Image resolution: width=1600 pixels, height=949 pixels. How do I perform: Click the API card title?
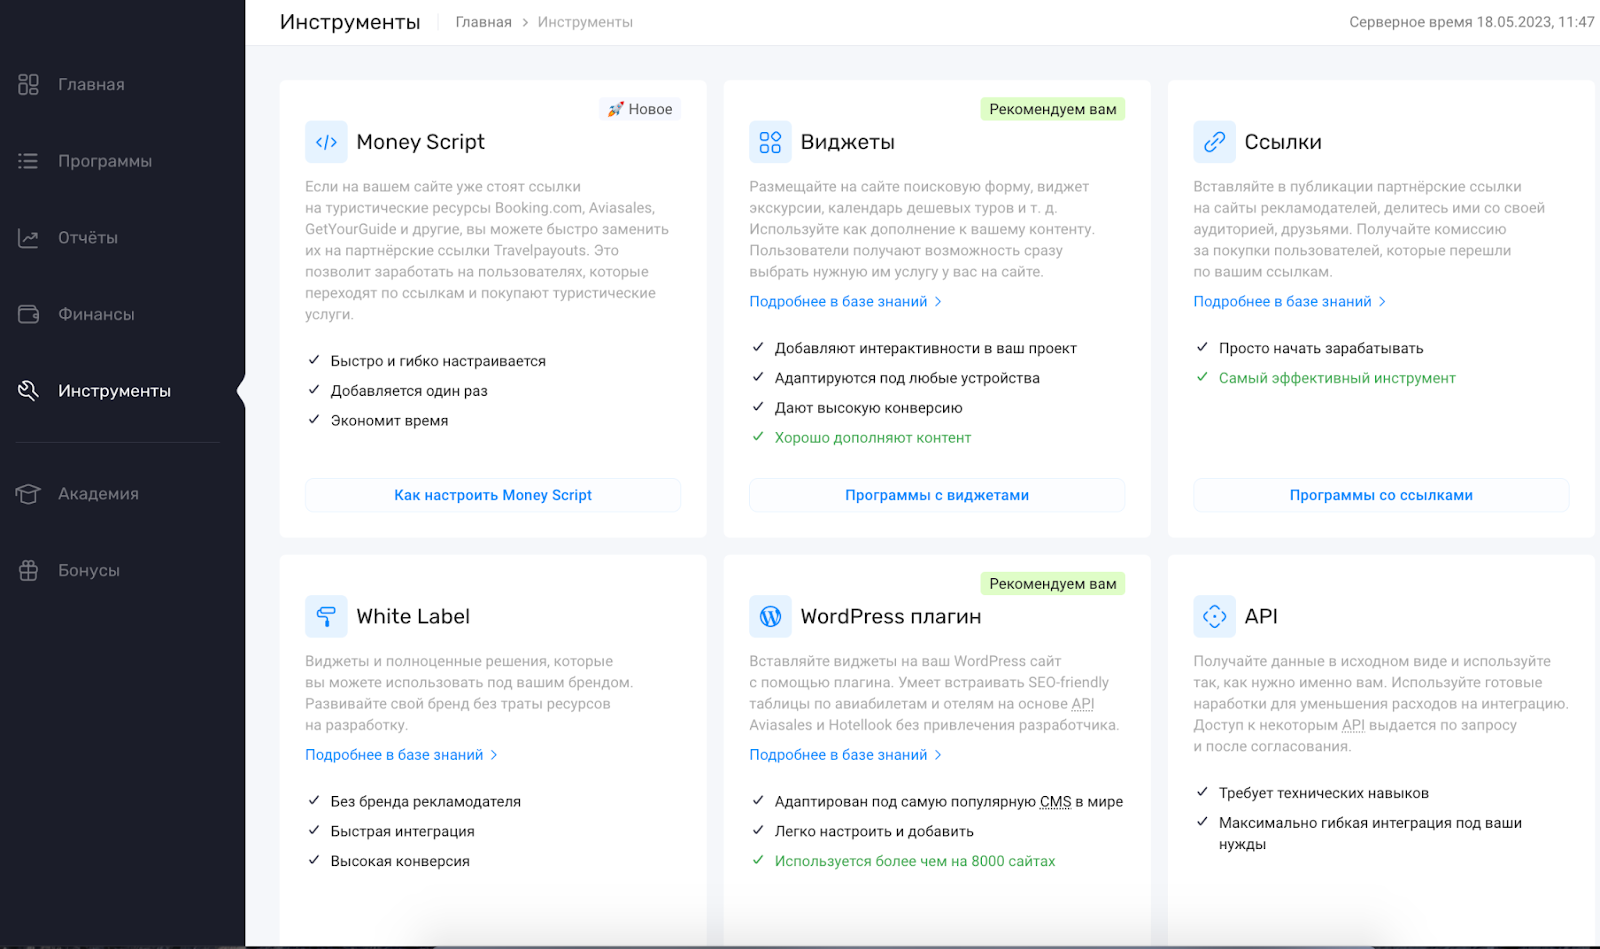1261,616
